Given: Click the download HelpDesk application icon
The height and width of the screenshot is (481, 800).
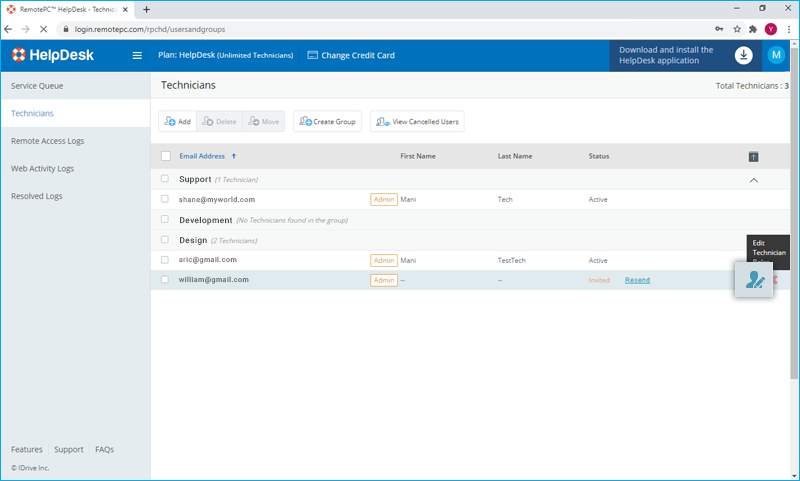Looking at the screenshot, I should (743, 55).
